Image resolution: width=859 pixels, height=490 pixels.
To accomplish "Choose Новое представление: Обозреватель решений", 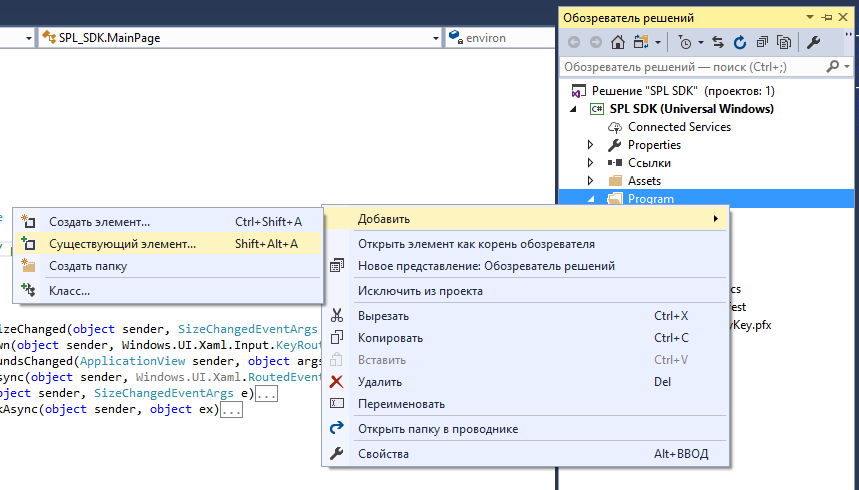I will click(x=525, y=266).
